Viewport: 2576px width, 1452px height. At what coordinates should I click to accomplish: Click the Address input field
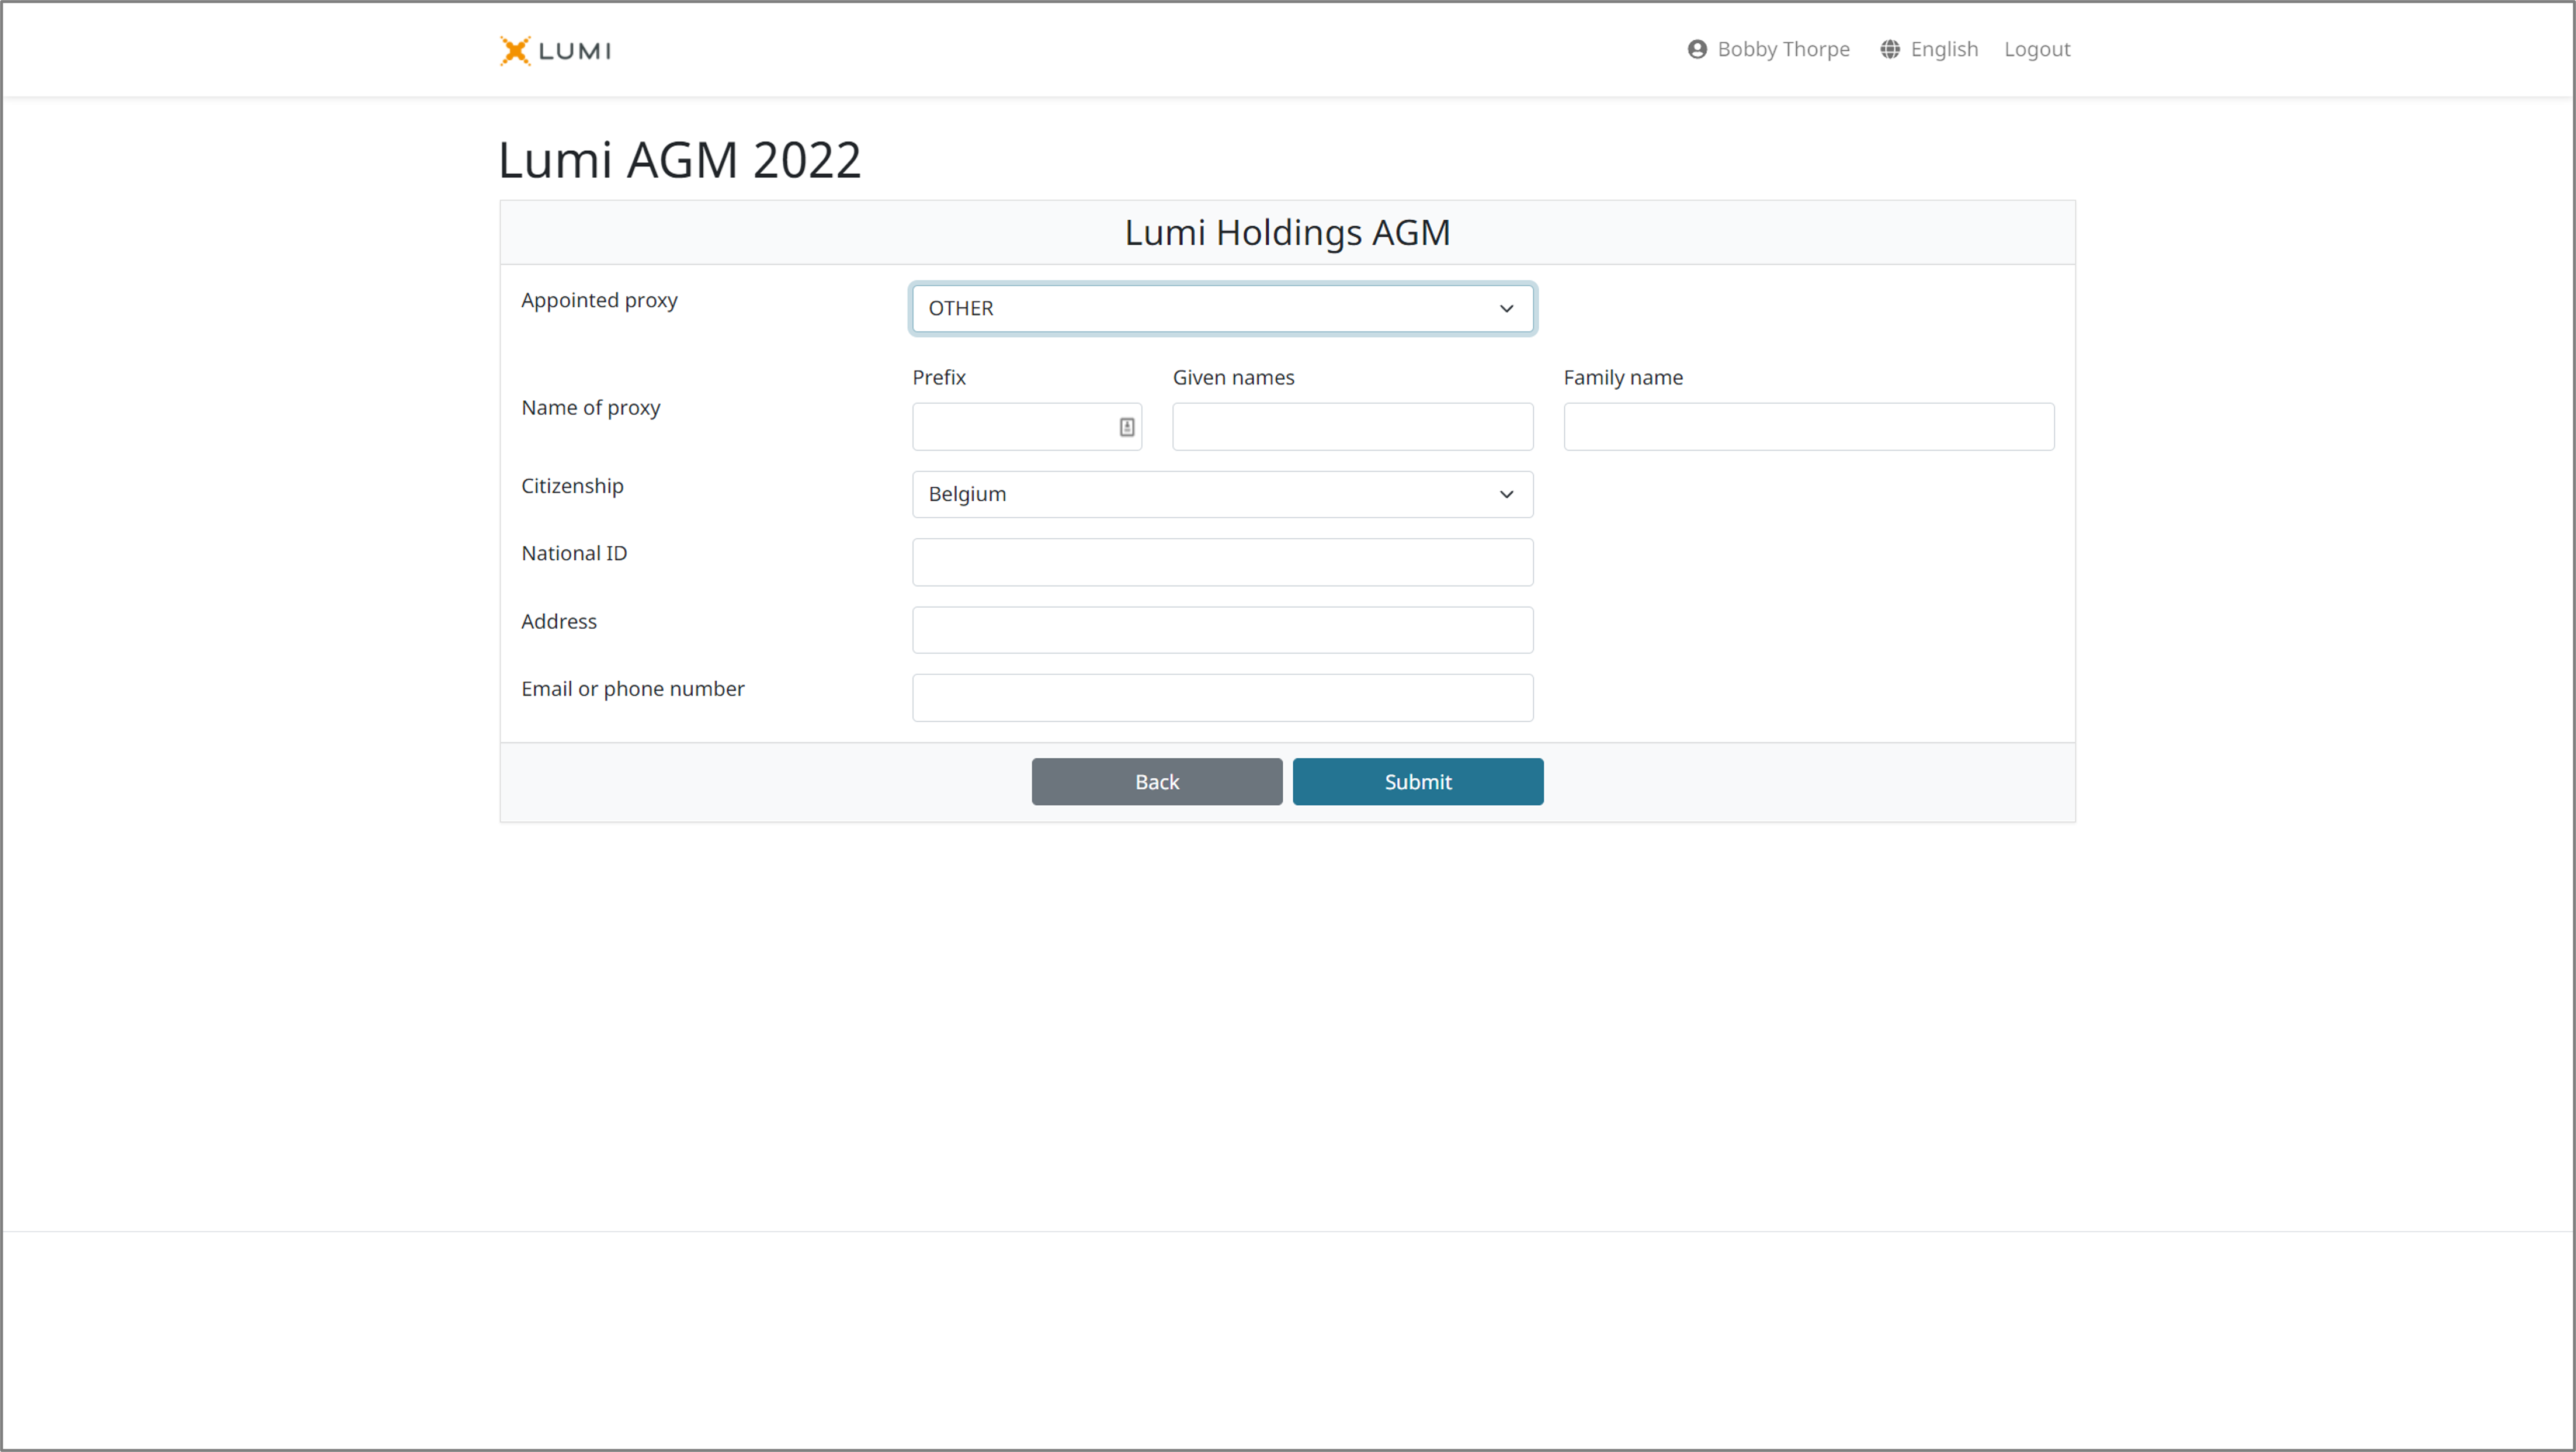coord(1223,629)
